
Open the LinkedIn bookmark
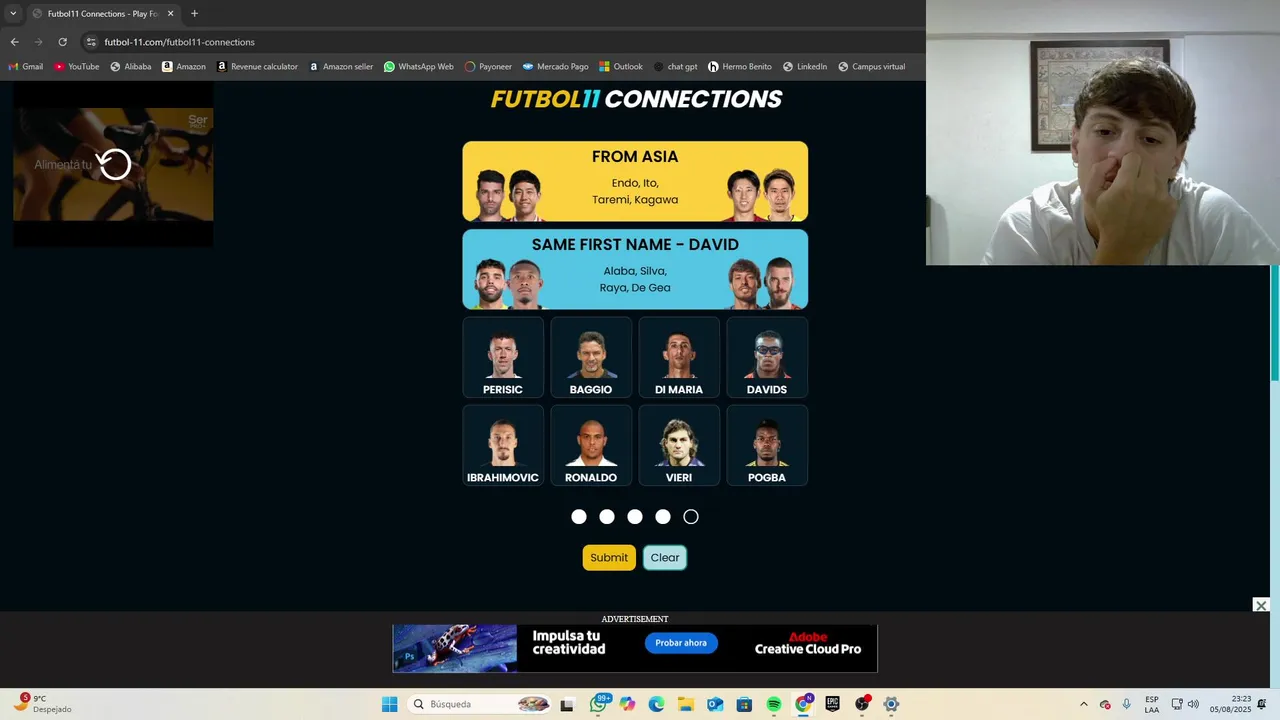(x=805, y=67)
